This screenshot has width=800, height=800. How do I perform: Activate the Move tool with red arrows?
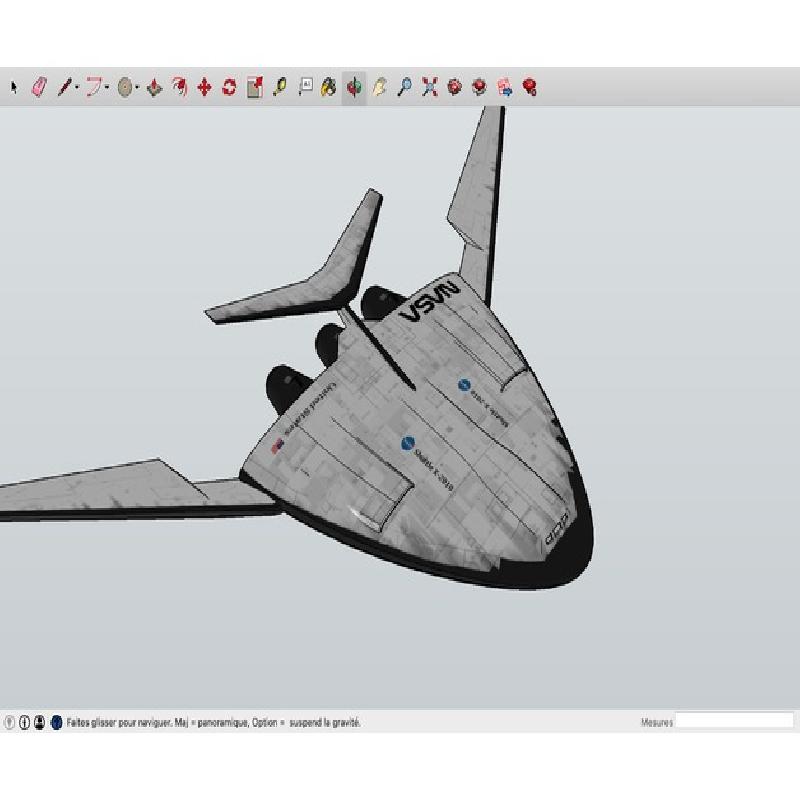click(204, 88)
